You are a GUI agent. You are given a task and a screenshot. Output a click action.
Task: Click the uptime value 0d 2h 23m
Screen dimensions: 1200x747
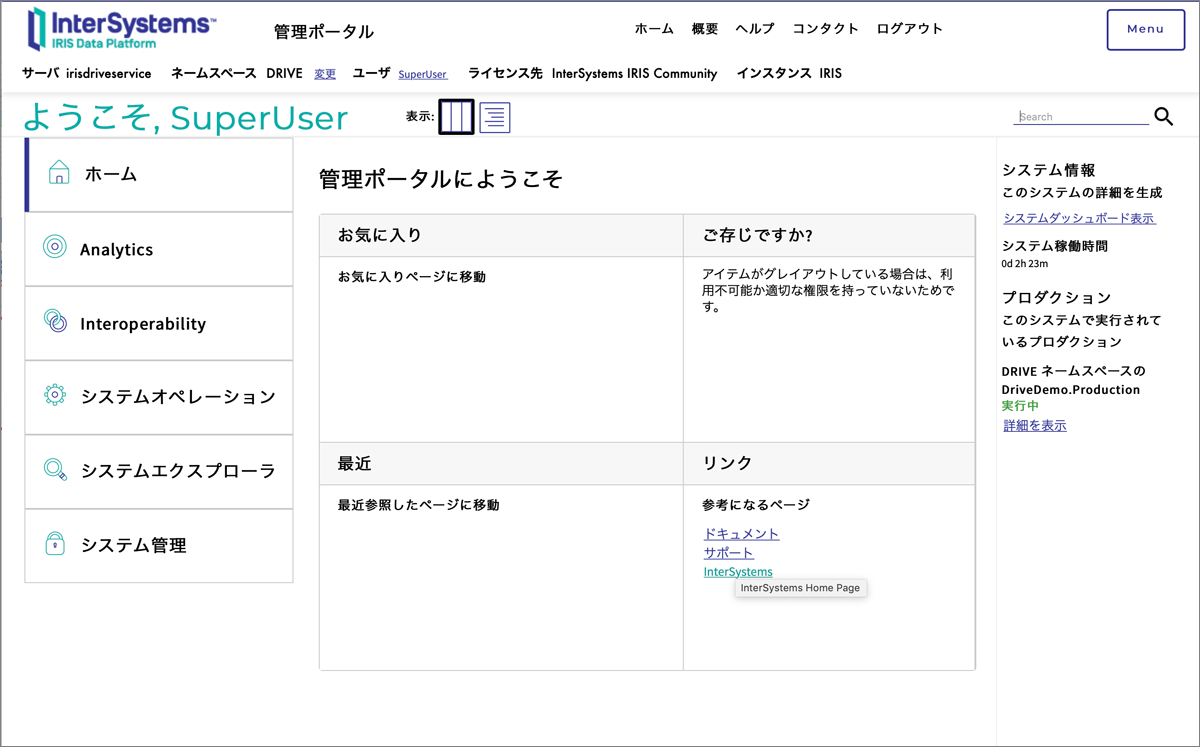pyautogui.click(x=1024, y=264)
